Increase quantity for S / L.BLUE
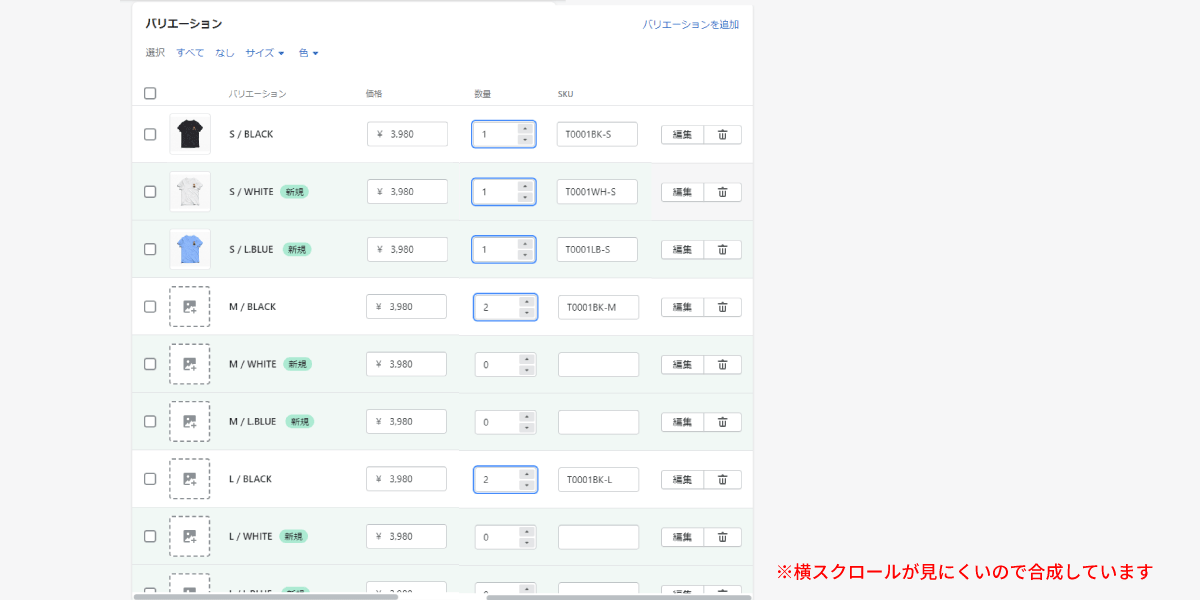 coord(526,244)
